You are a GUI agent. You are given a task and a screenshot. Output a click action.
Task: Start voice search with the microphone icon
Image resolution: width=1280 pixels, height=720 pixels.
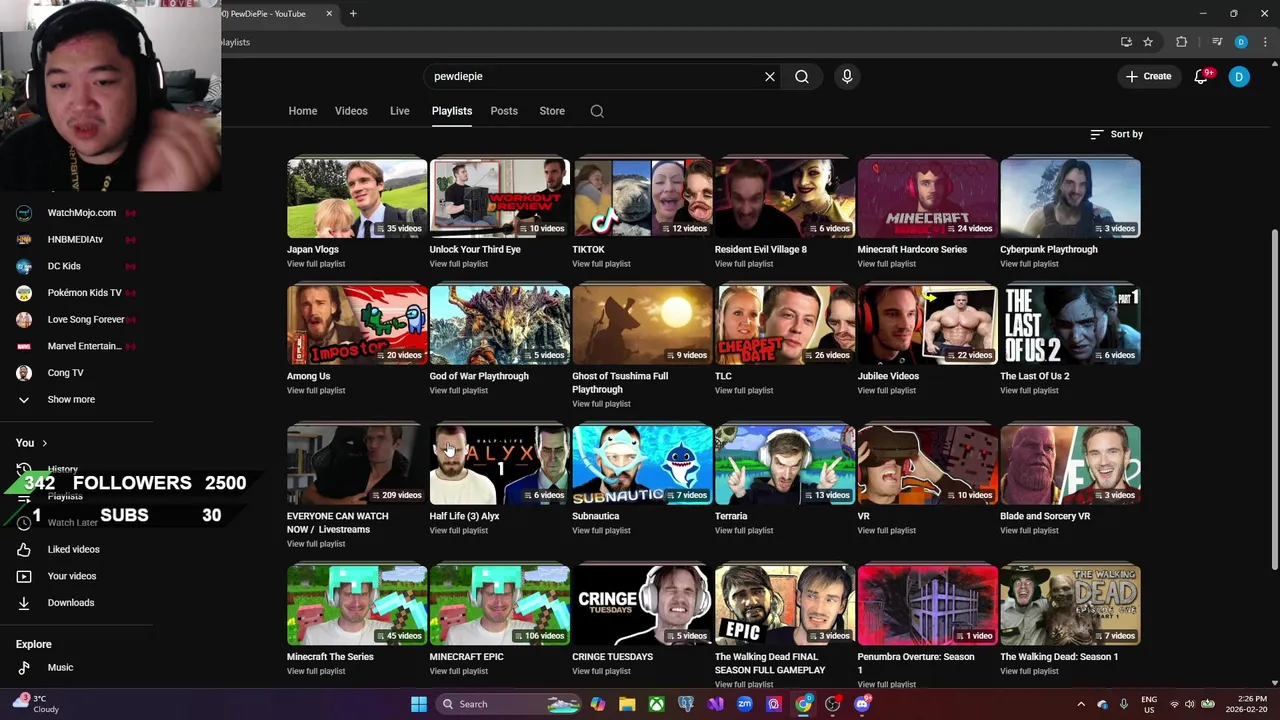tap(847, 76)
